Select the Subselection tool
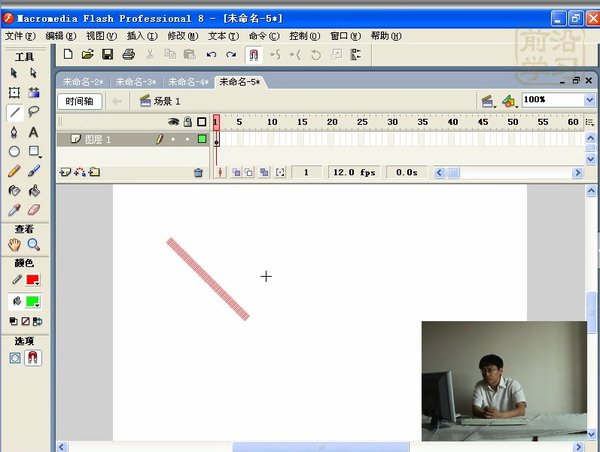The image size is (600, 452). [x=34, y=73]
